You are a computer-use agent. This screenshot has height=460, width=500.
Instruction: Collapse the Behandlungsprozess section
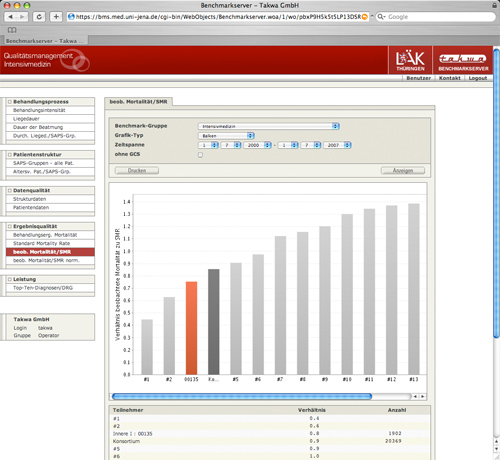10,102
